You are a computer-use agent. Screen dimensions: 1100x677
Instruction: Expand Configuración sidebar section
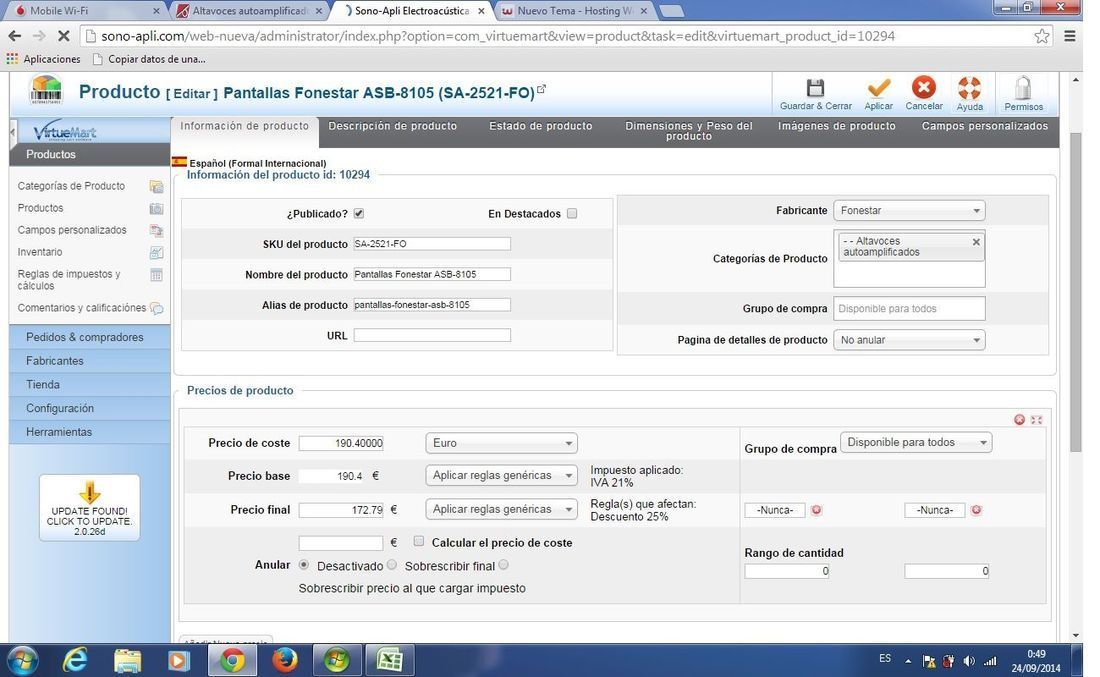tap(90, 408)
